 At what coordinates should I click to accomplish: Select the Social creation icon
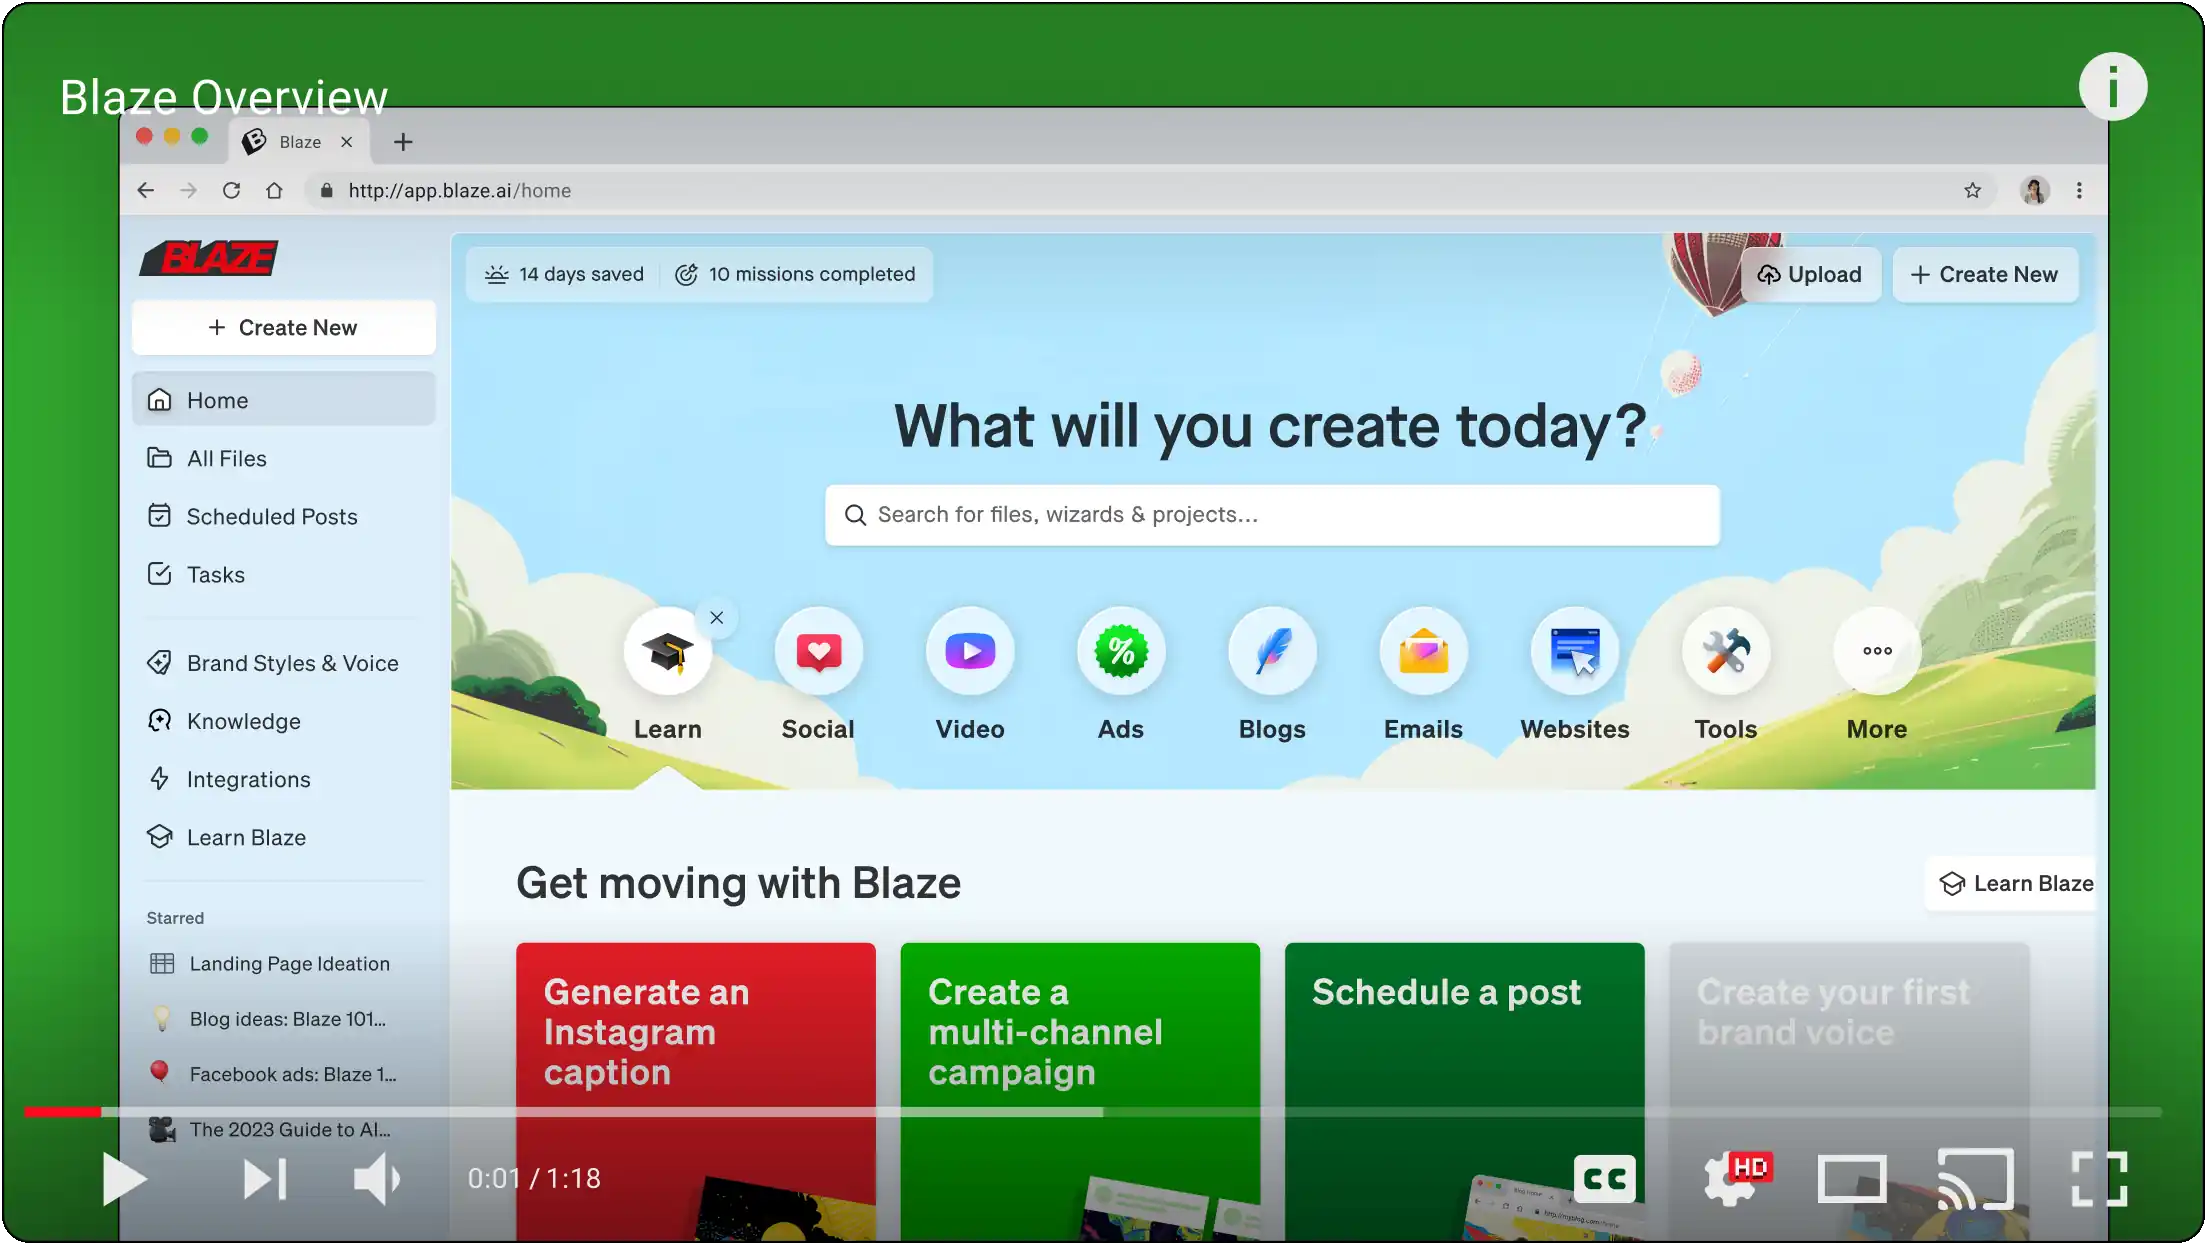click(x=818, y=651)
